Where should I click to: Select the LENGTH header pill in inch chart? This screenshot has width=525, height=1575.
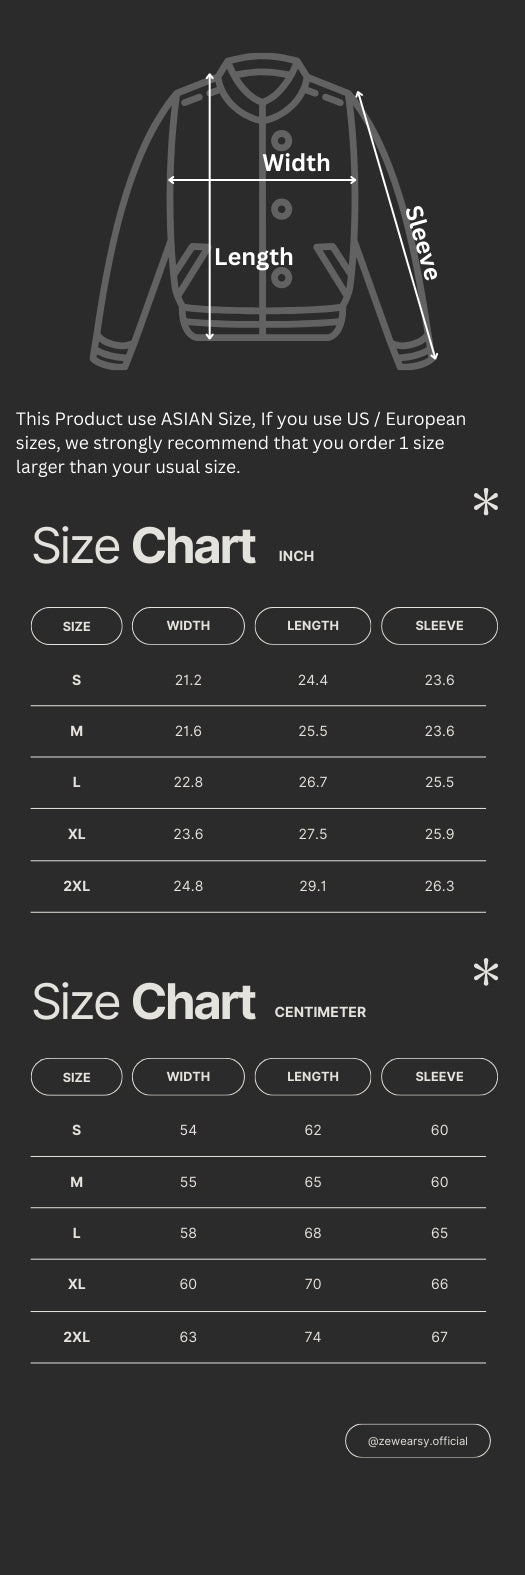point(313,626)
